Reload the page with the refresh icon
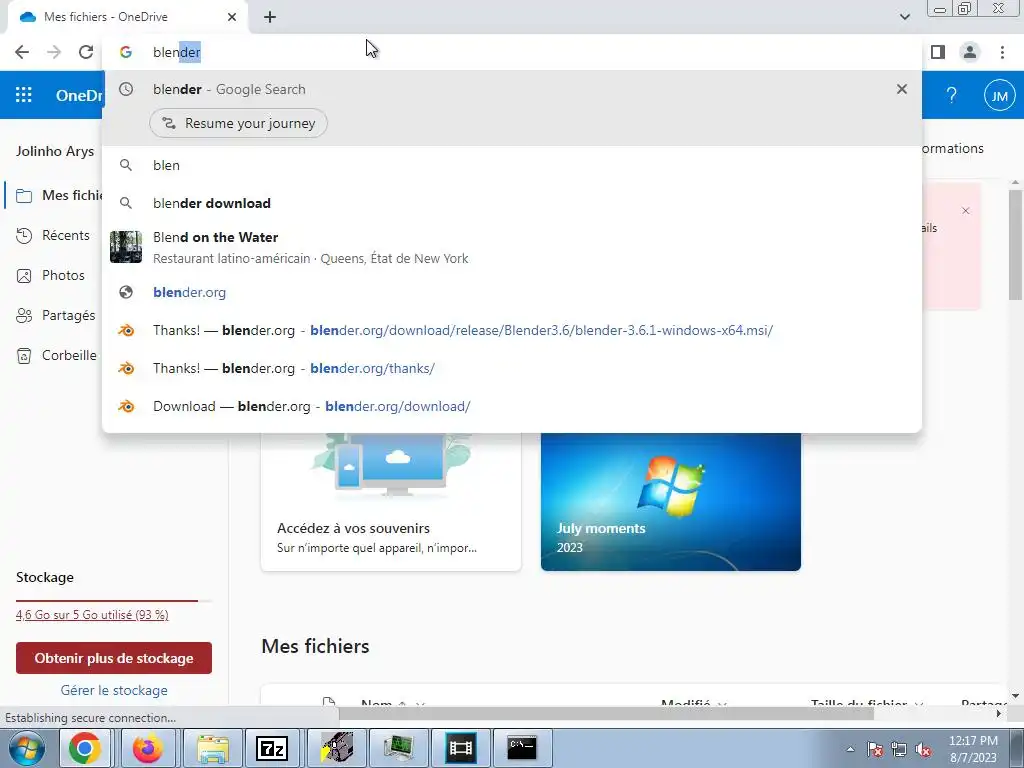 click(86, 52)
